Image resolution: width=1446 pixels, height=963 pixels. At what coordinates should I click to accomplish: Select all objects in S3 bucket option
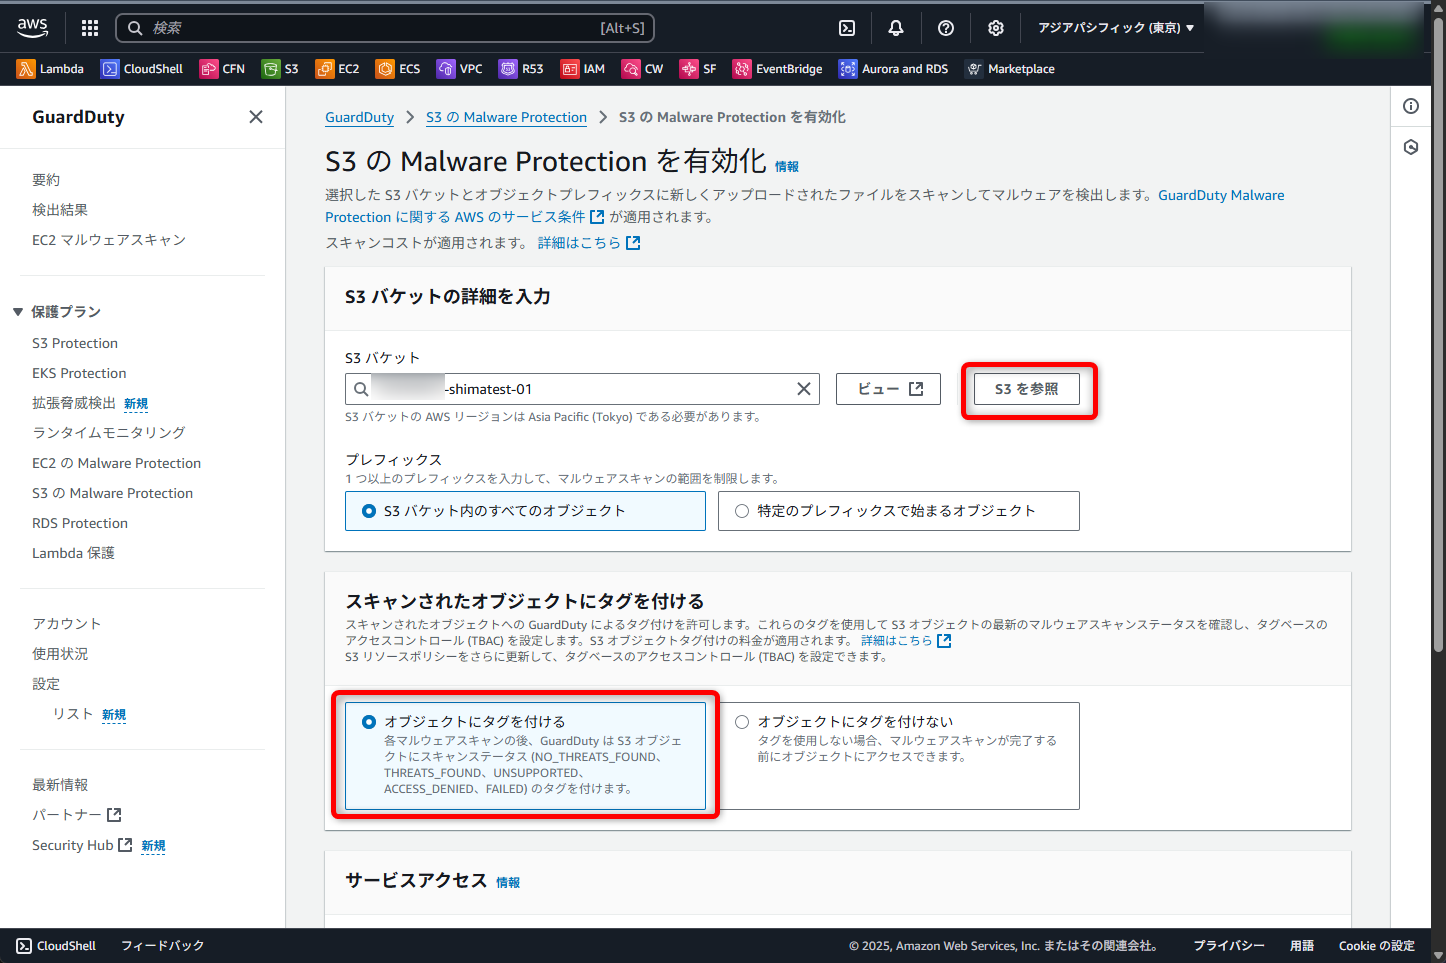[x=525, y=511]
